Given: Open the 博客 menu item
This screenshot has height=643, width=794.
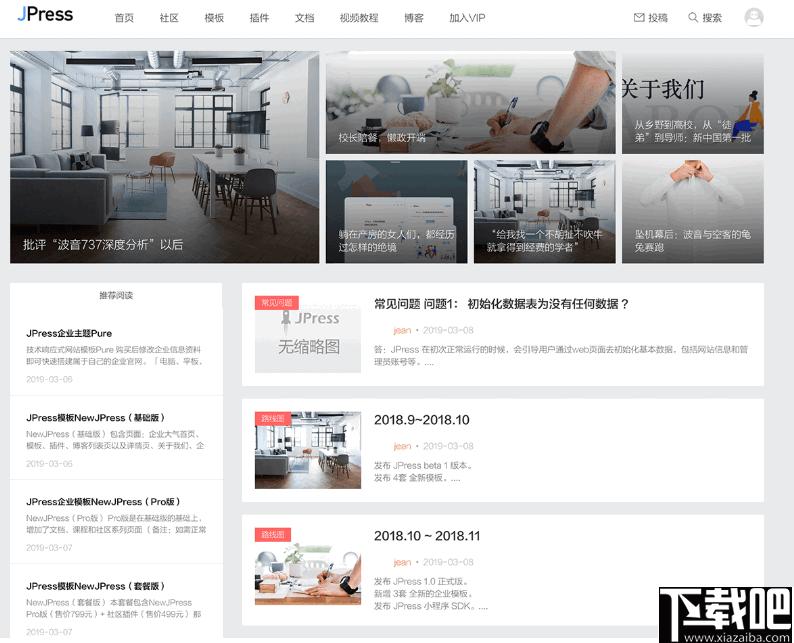Looking at the screenshot, I should (414, 18).
